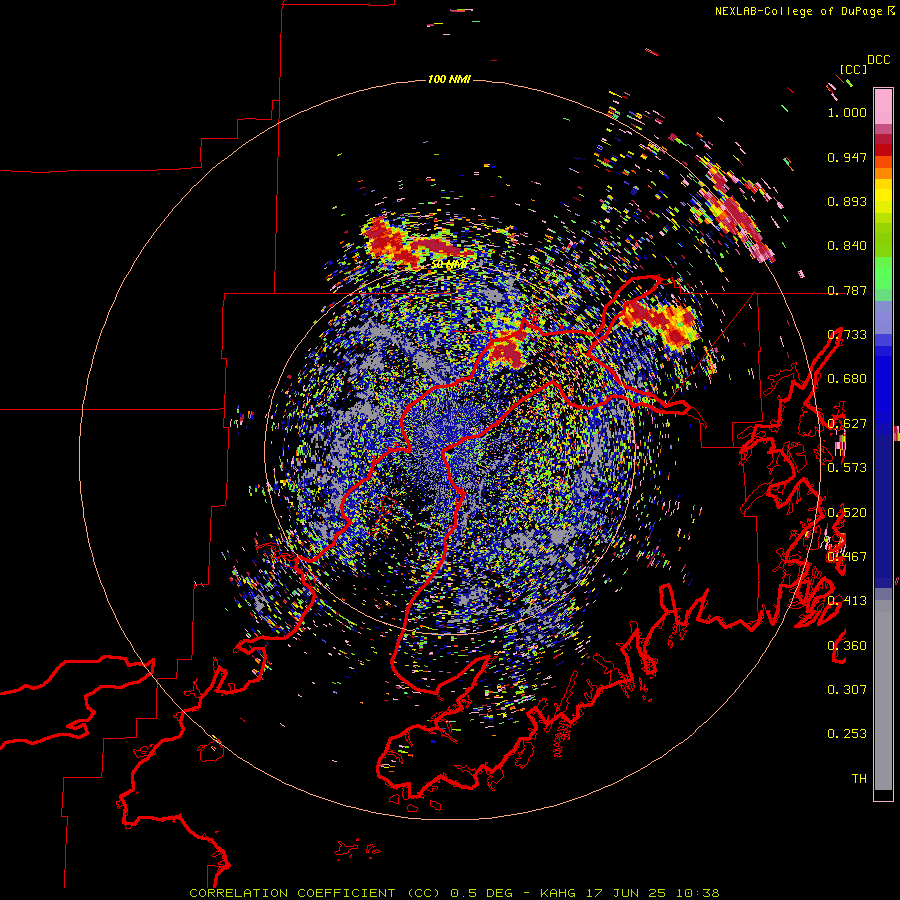Click the 0.573 legend value
This screenshot has height=900, width=900.
847,468
